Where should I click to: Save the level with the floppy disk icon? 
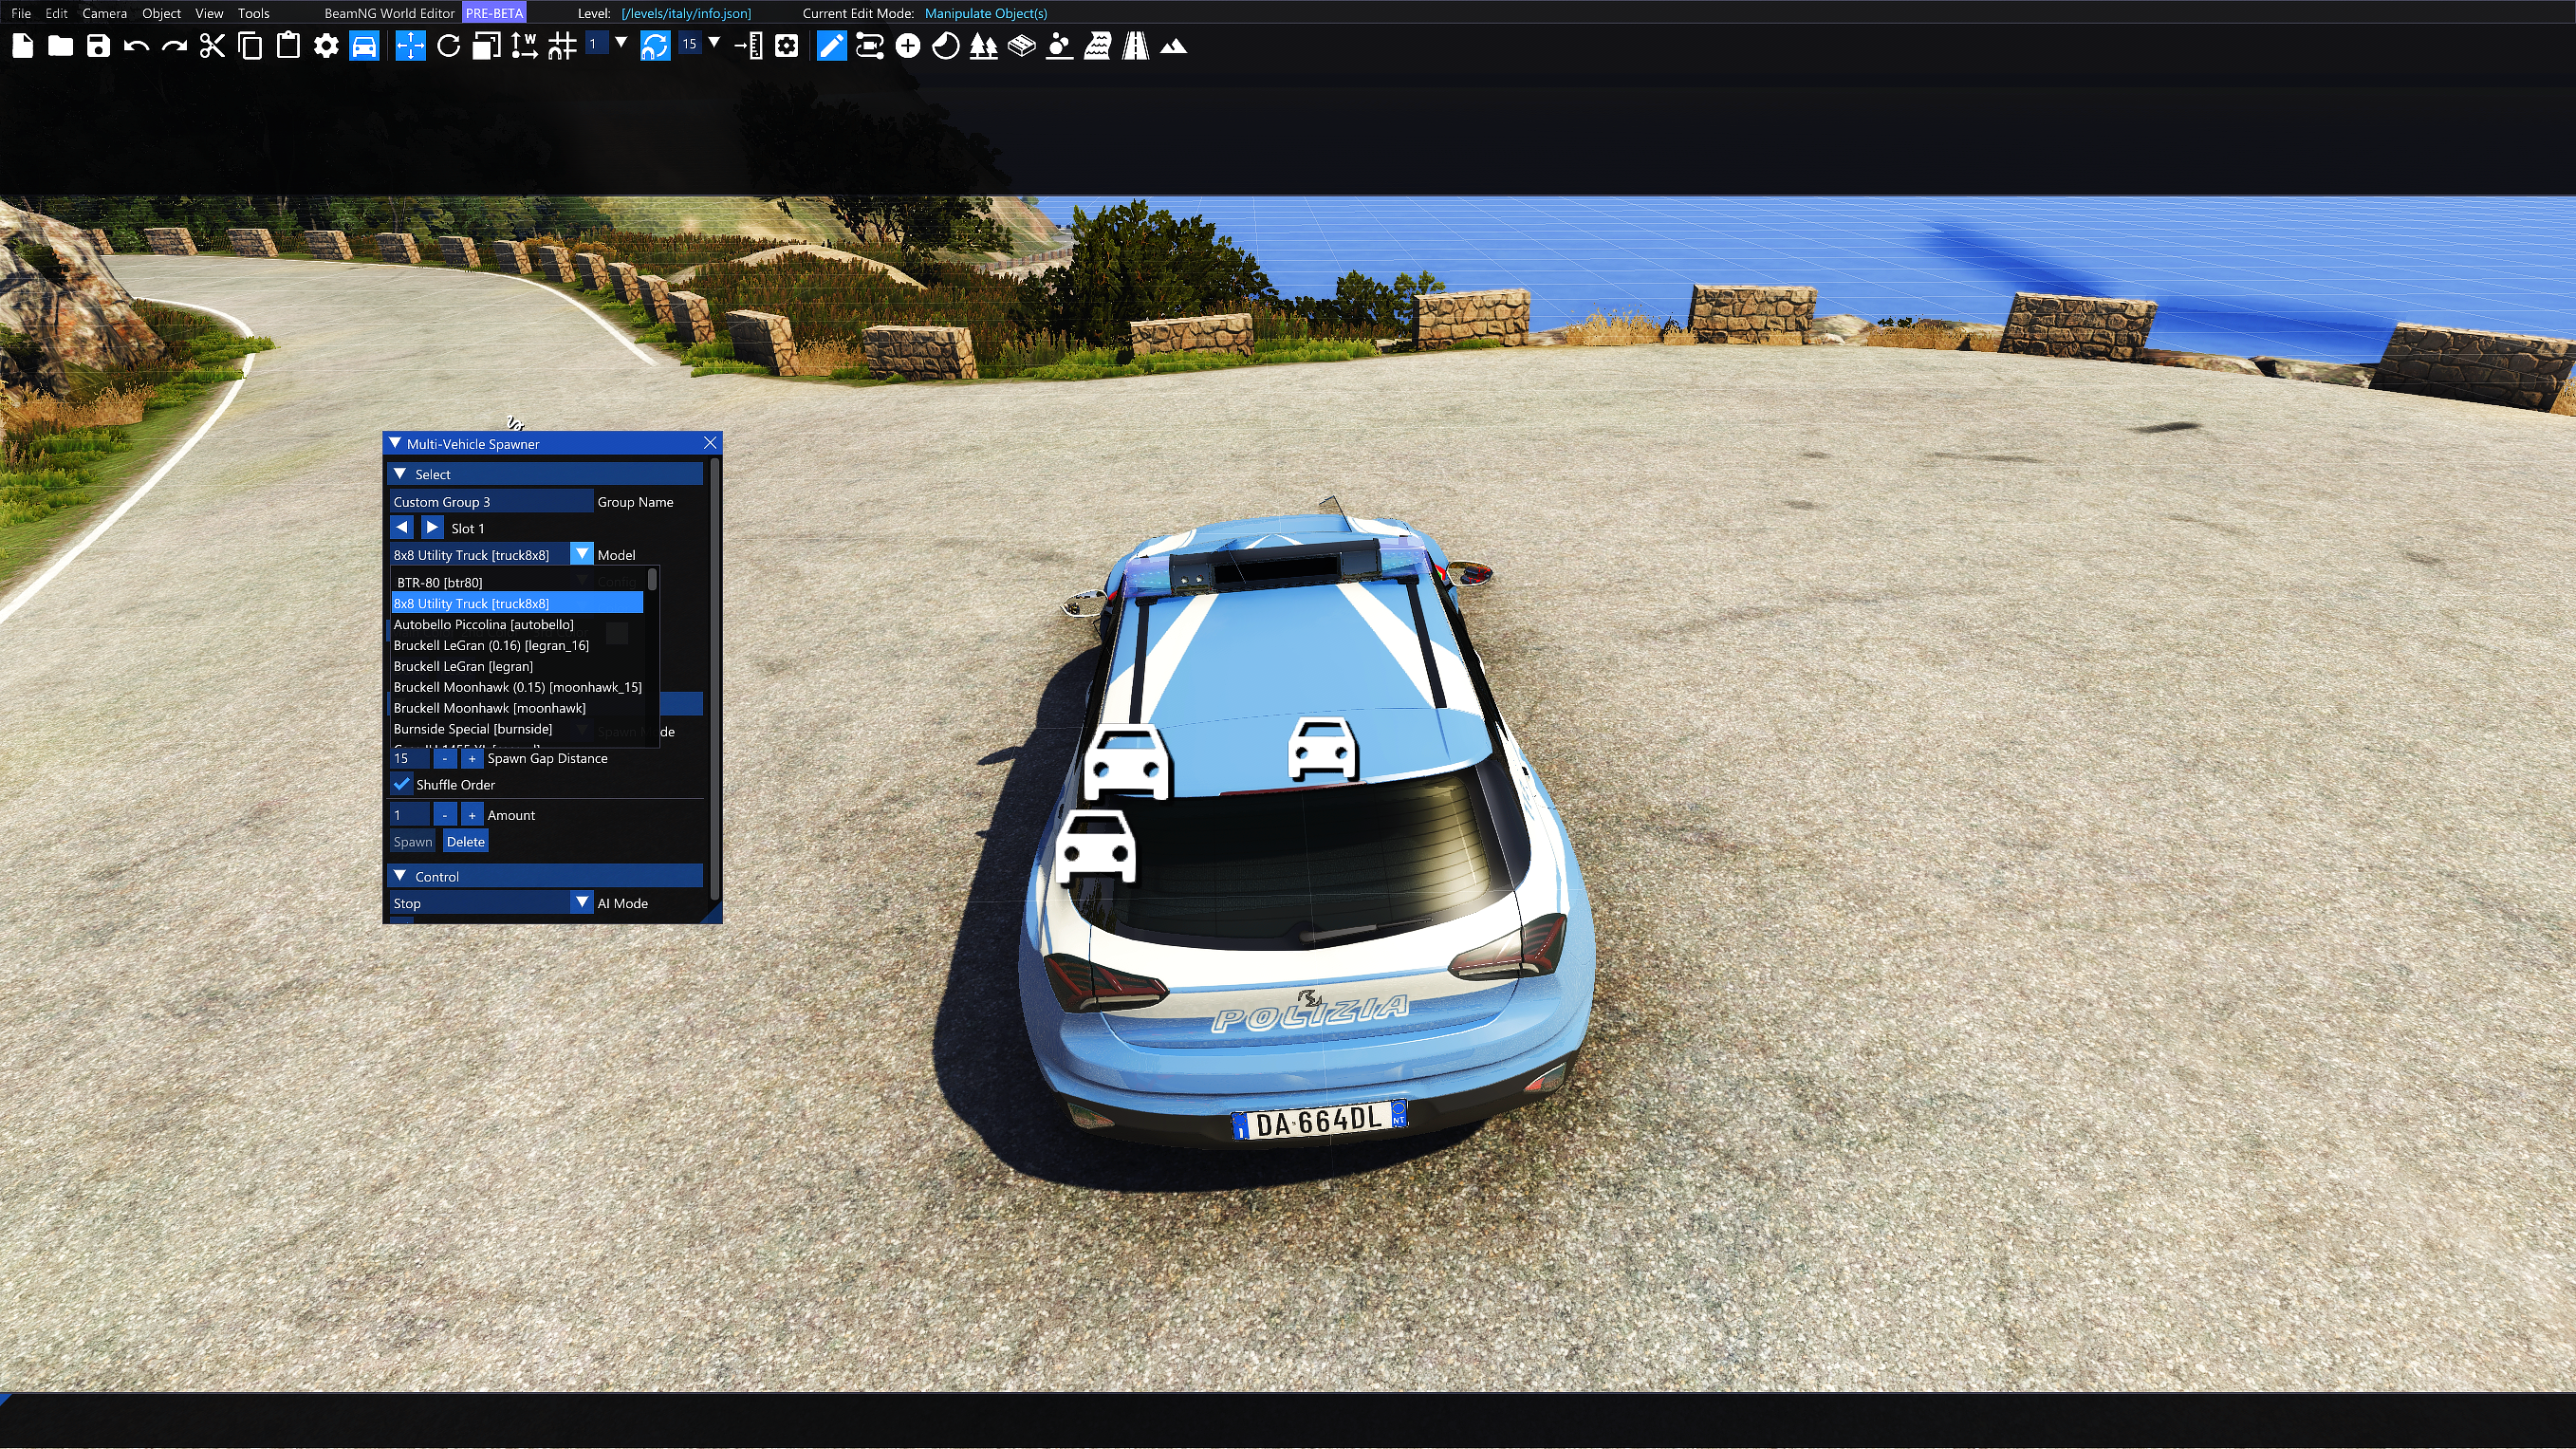98,46
